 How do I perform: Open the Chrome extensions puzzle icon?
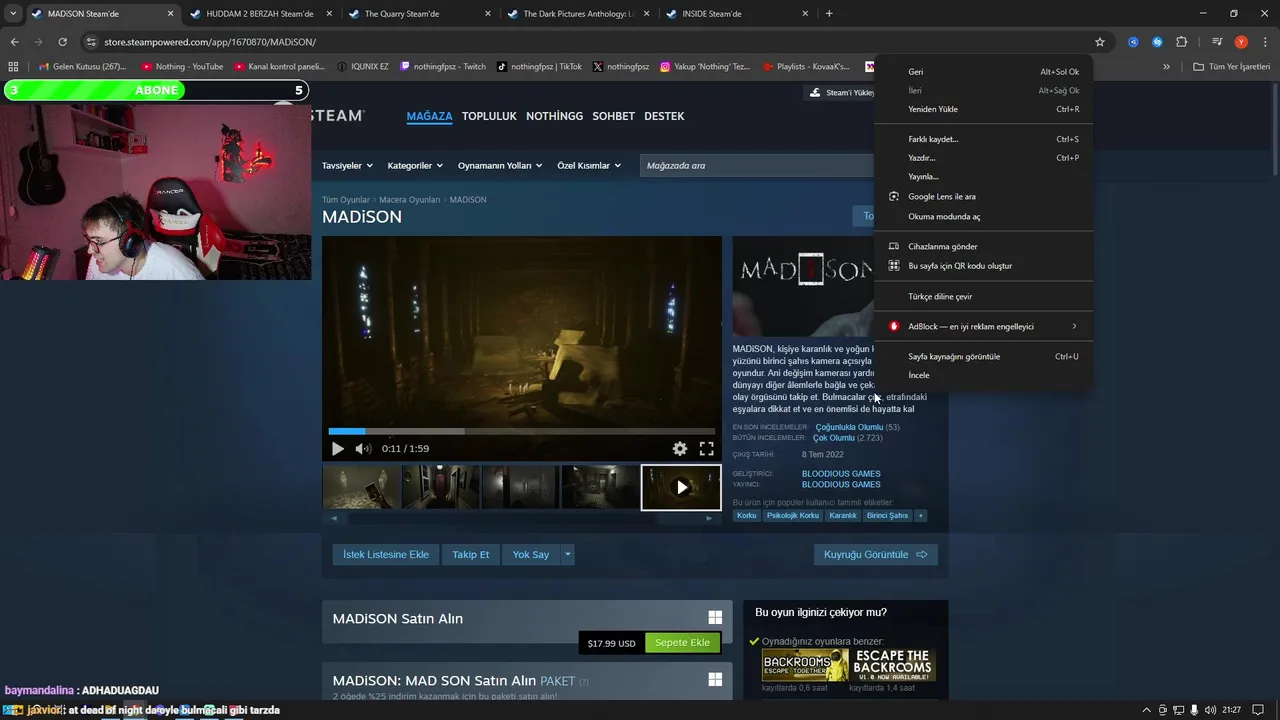tap(1181, 42)
